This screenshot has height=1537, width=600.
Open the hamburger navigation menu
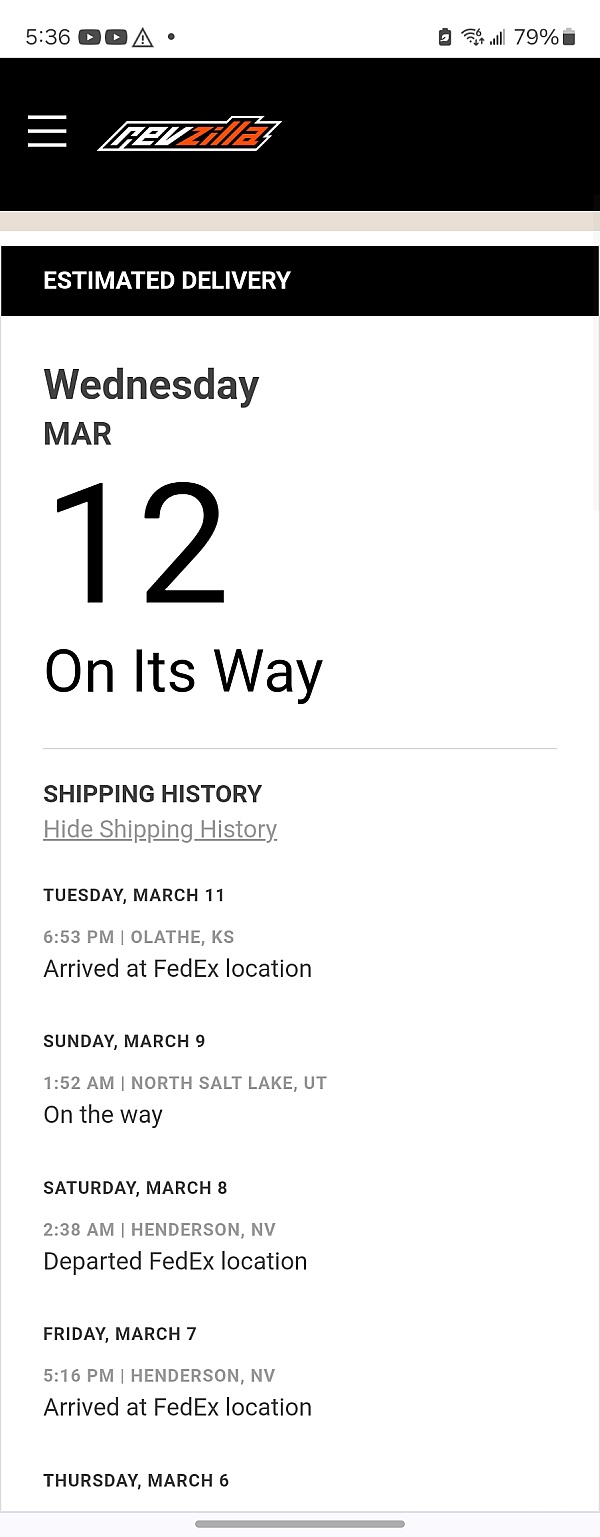coord(47,132)
